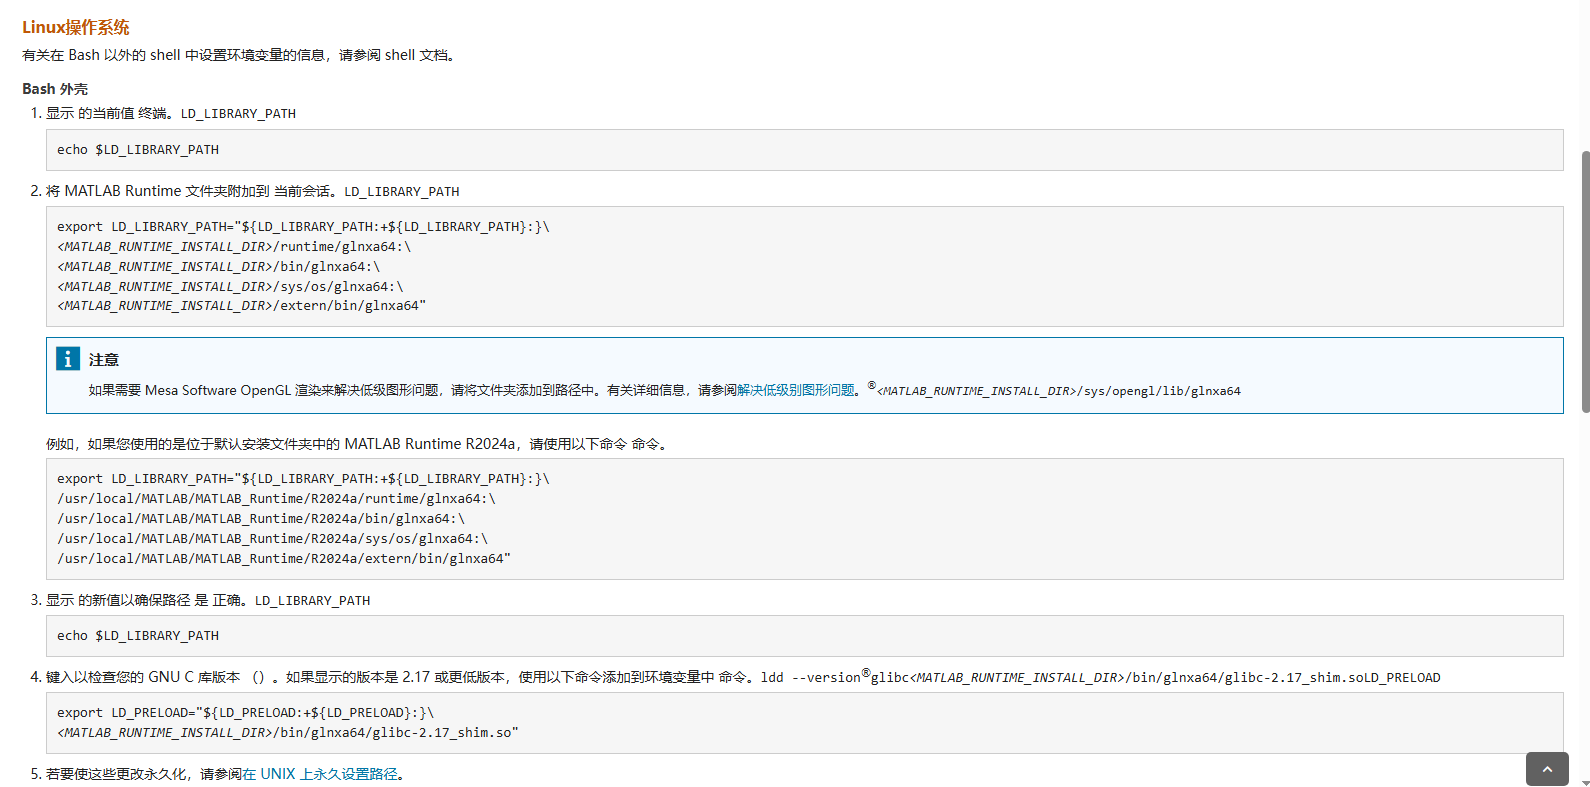Viewport: 1590px width, 787px height.
Task: Click the <MATLAB_RUNTIME_INSTALL_DIR>/bin/glnxa64:\ code line in step 2
Action: (218, 267)
